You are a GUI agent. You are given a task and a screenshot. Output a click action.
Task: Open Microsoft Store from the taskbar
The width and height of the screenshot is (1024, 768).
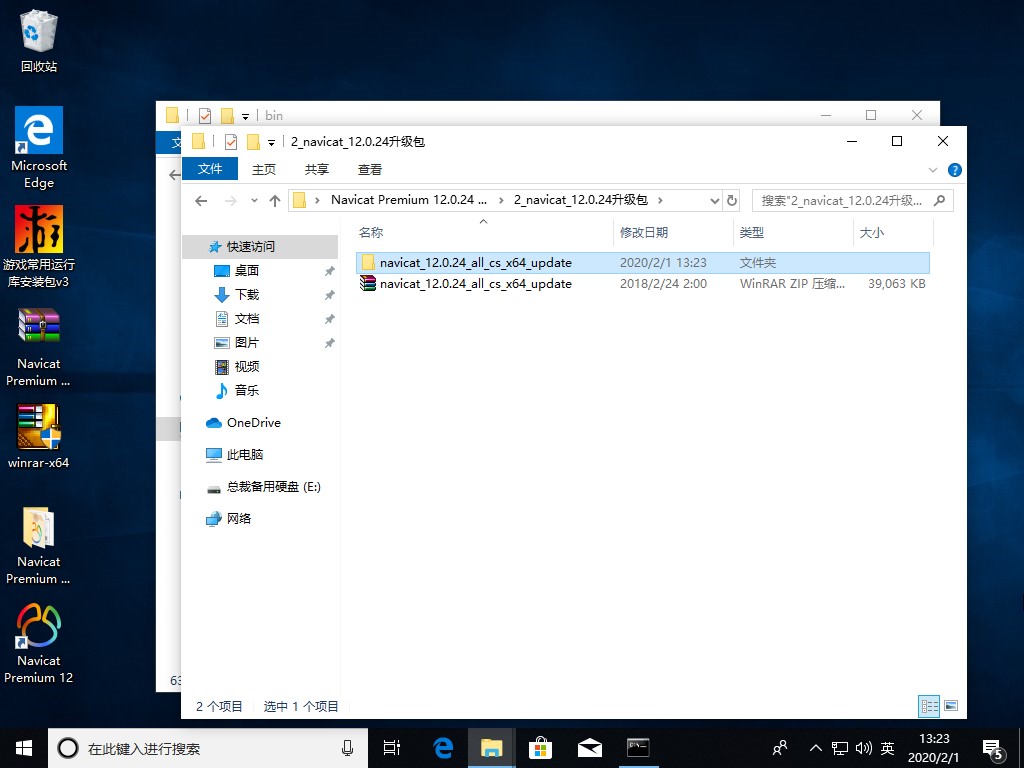(x=540, y=748)
